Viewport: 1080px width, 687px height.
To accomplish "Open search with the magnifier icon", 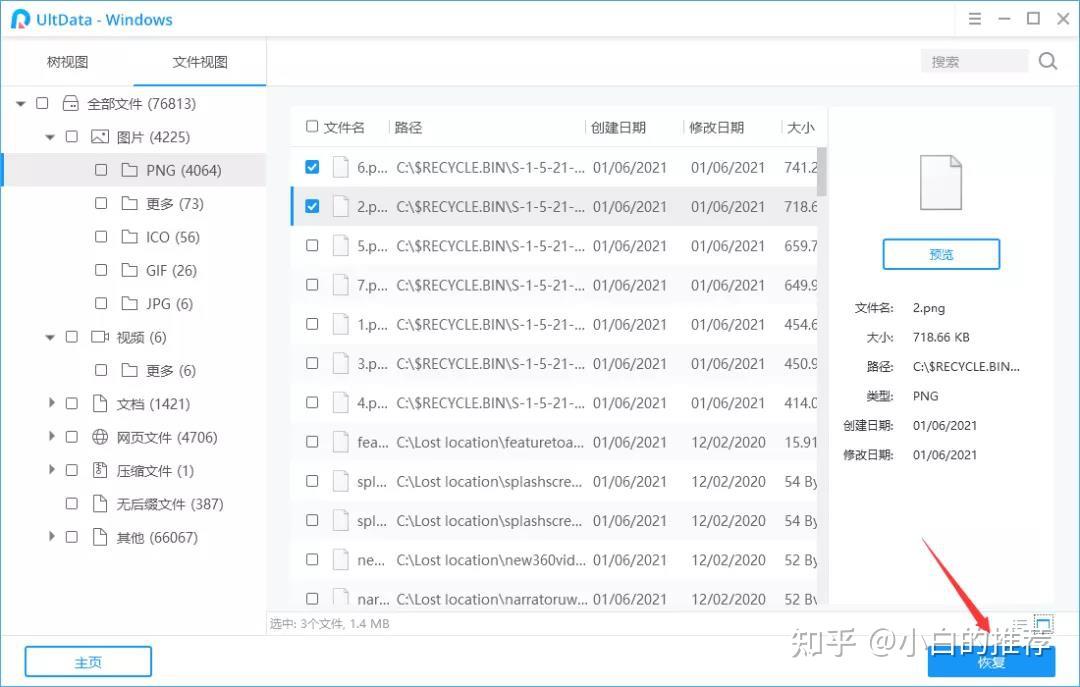I will coord(1047,61).
